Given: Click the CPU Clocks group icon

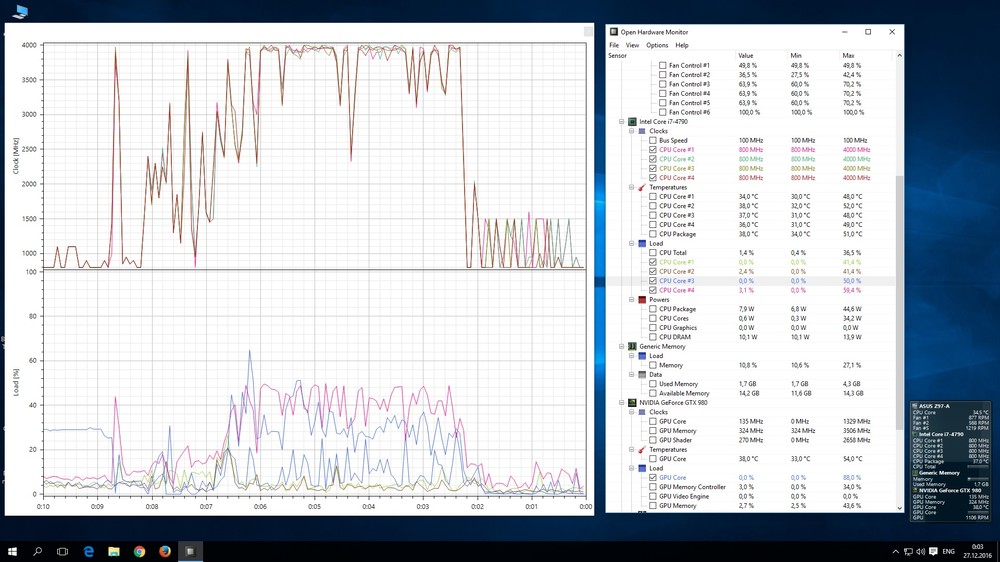Looking at the screenshot, I should (x=642, y=131).
